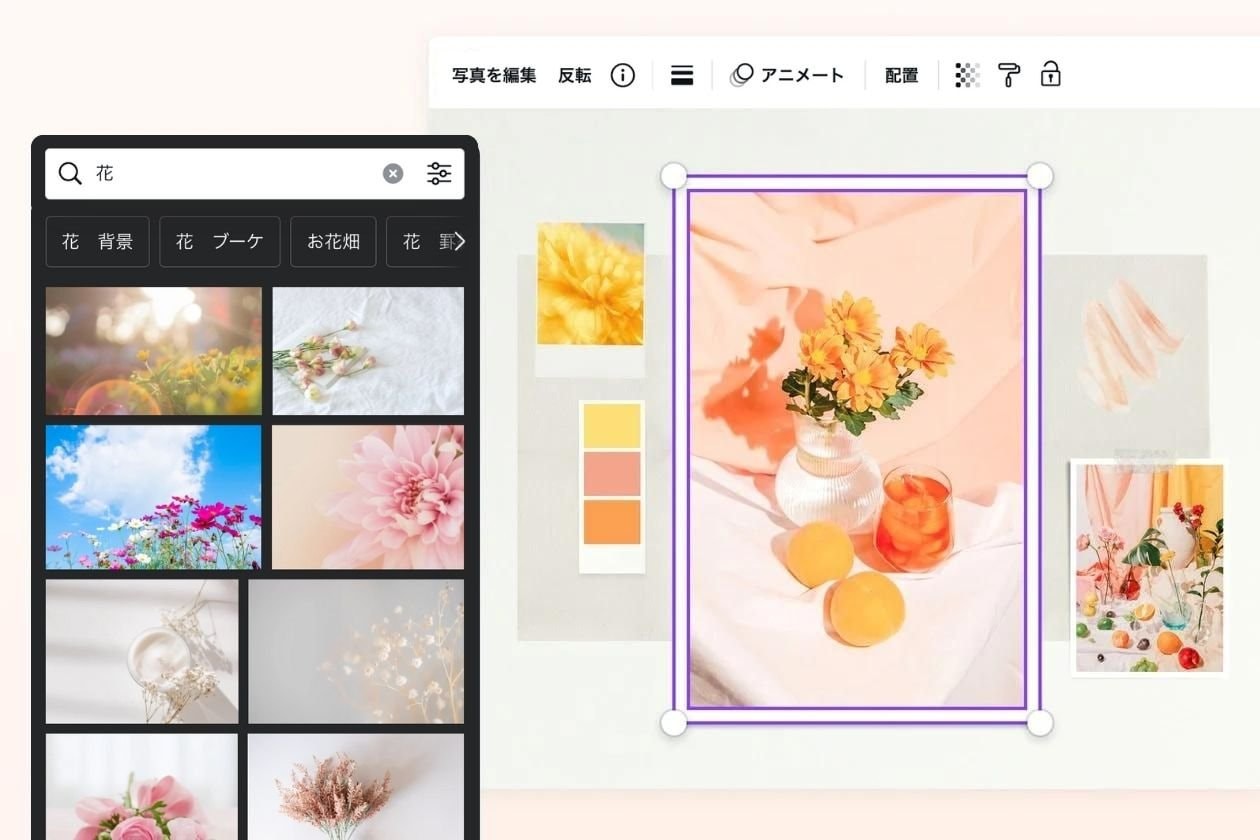Select the blue sky cosmos field thumbnail

pyautogui.click(x=153, y=497)
